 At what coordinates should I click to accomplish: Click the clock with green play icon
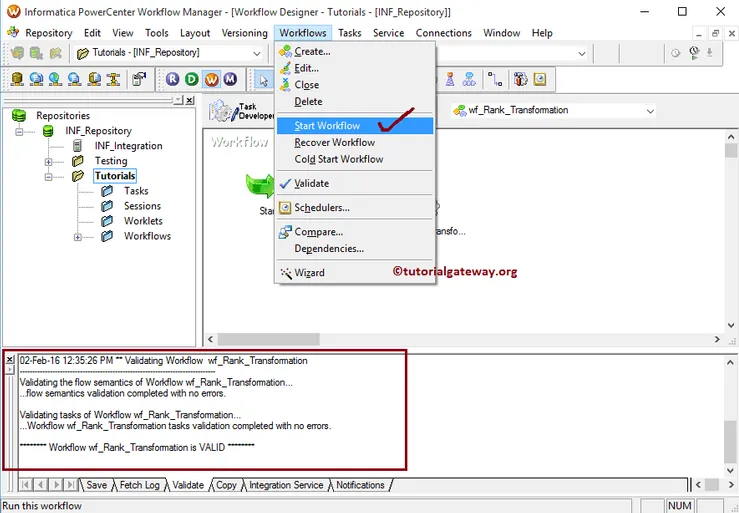pyautogui.click(x=694, y=53)
